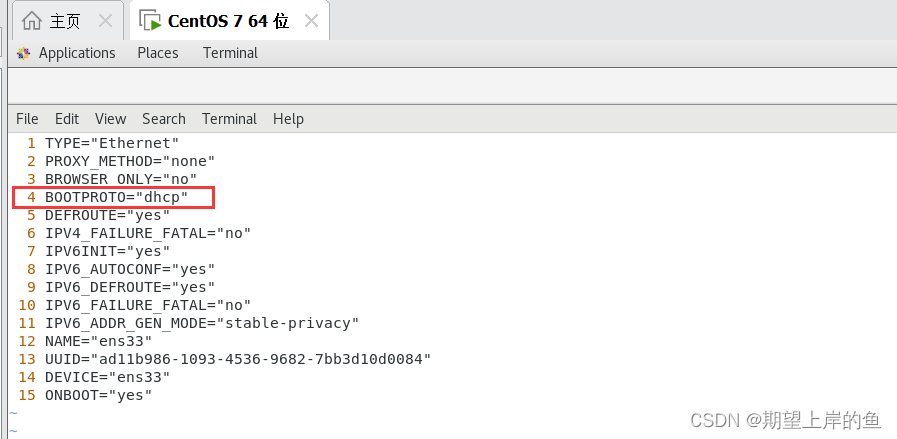Viewport: 897px width, 439px height.
Task: Select the CentOS 7 64 位 tab
Action: click(228, 21)
